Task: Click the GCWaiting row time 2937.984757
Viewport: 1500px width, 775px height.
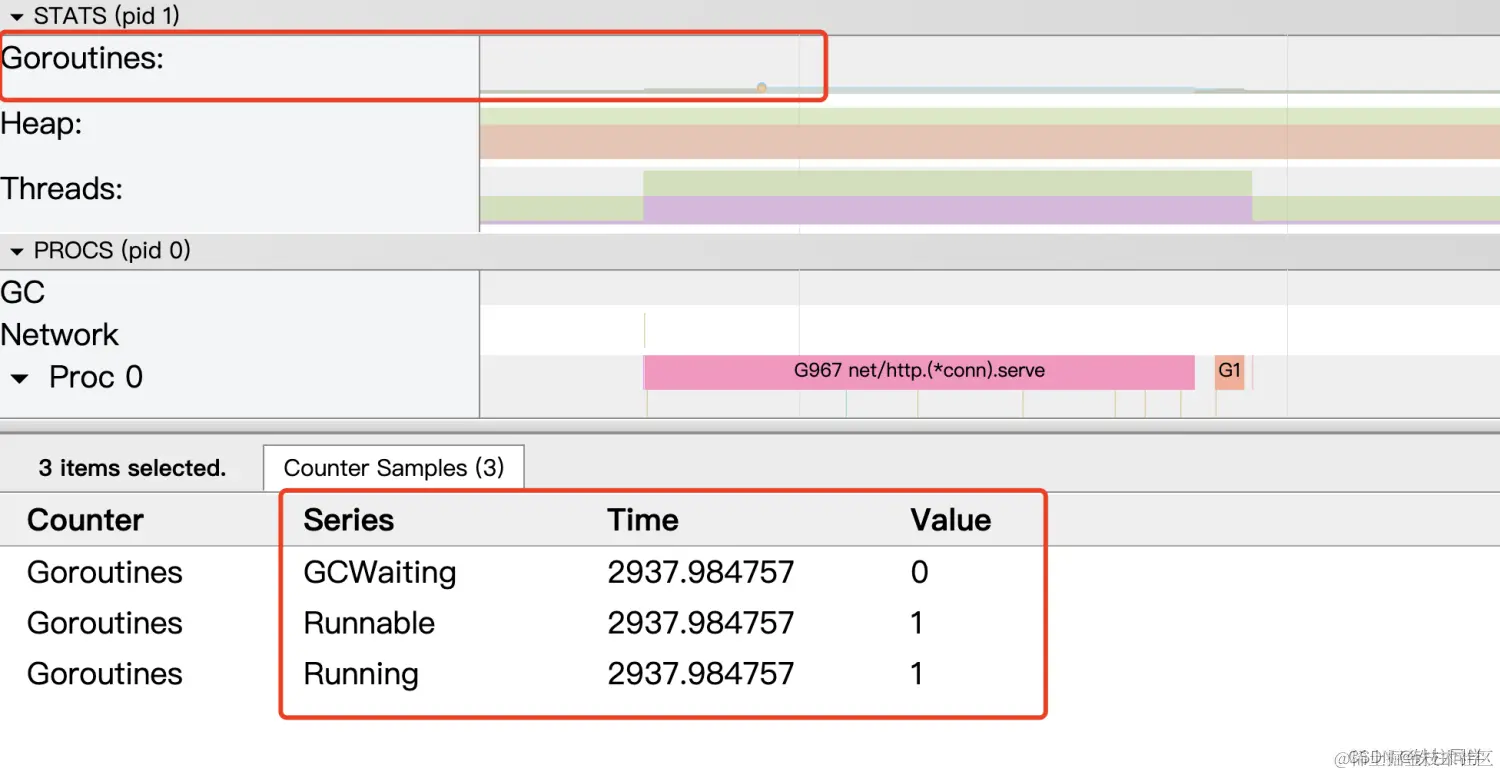Action: (x=701, y=572)
